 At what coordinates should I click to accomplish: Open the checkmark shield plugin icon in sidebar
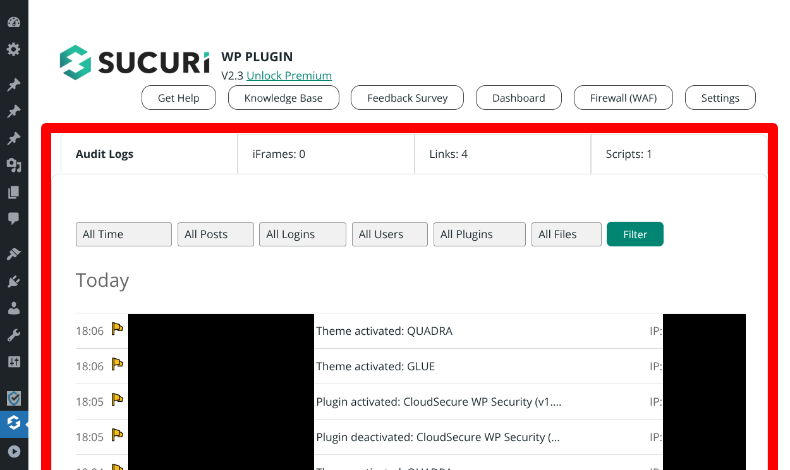coord(14,398)
